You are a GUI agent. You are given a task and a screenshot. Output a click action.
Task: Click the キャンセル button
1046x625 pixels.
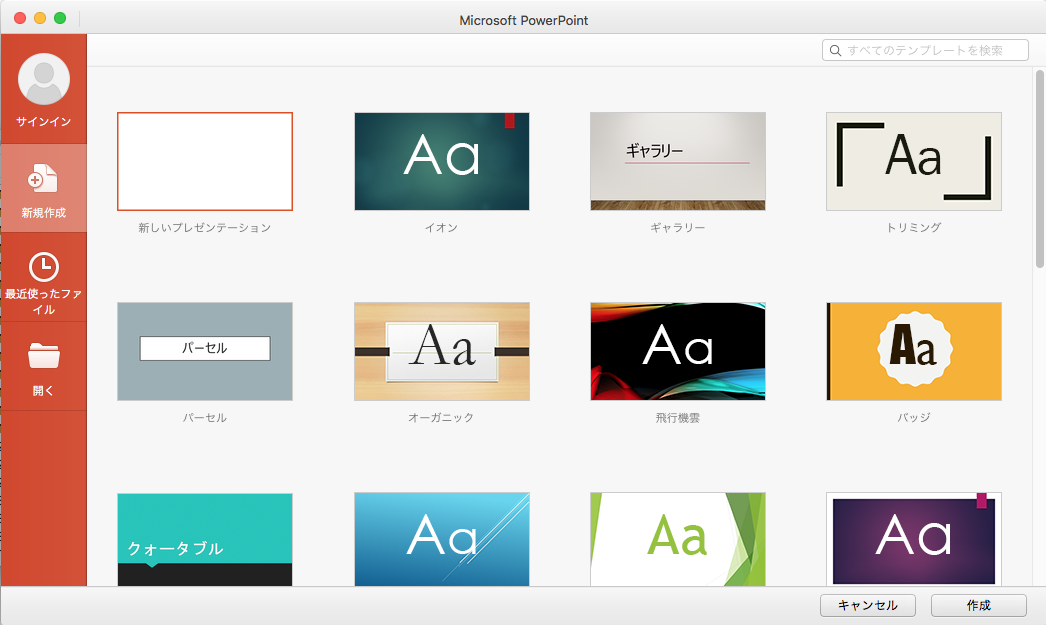(x=868, y=606)
